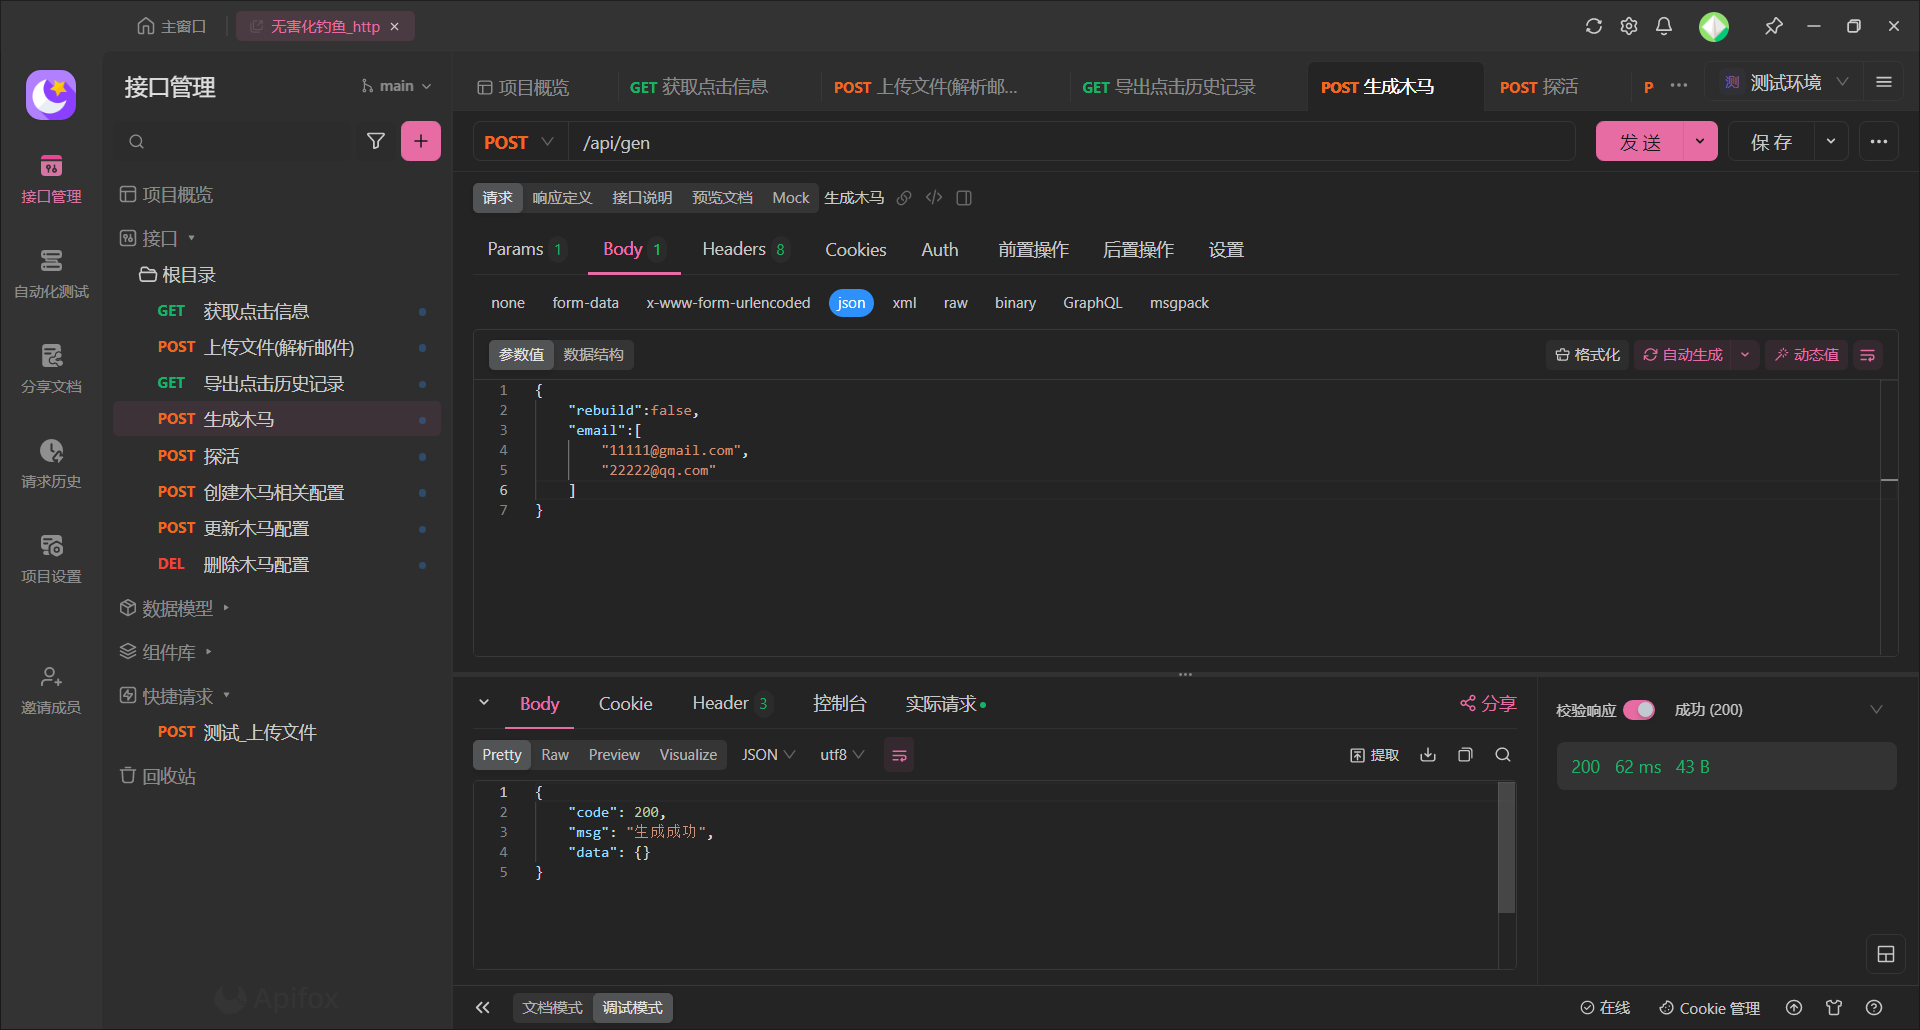Image resolution: width=1920 pixels, height=1030 pixels.
Task: Toggle word wrap icon in request body editor
Action: point(1868,355)
